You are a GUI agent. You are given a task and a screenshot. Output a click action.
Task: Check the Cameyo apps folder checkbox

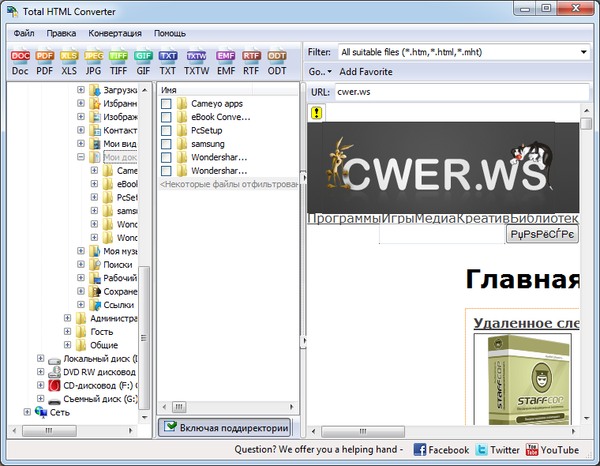pos(166,104)
